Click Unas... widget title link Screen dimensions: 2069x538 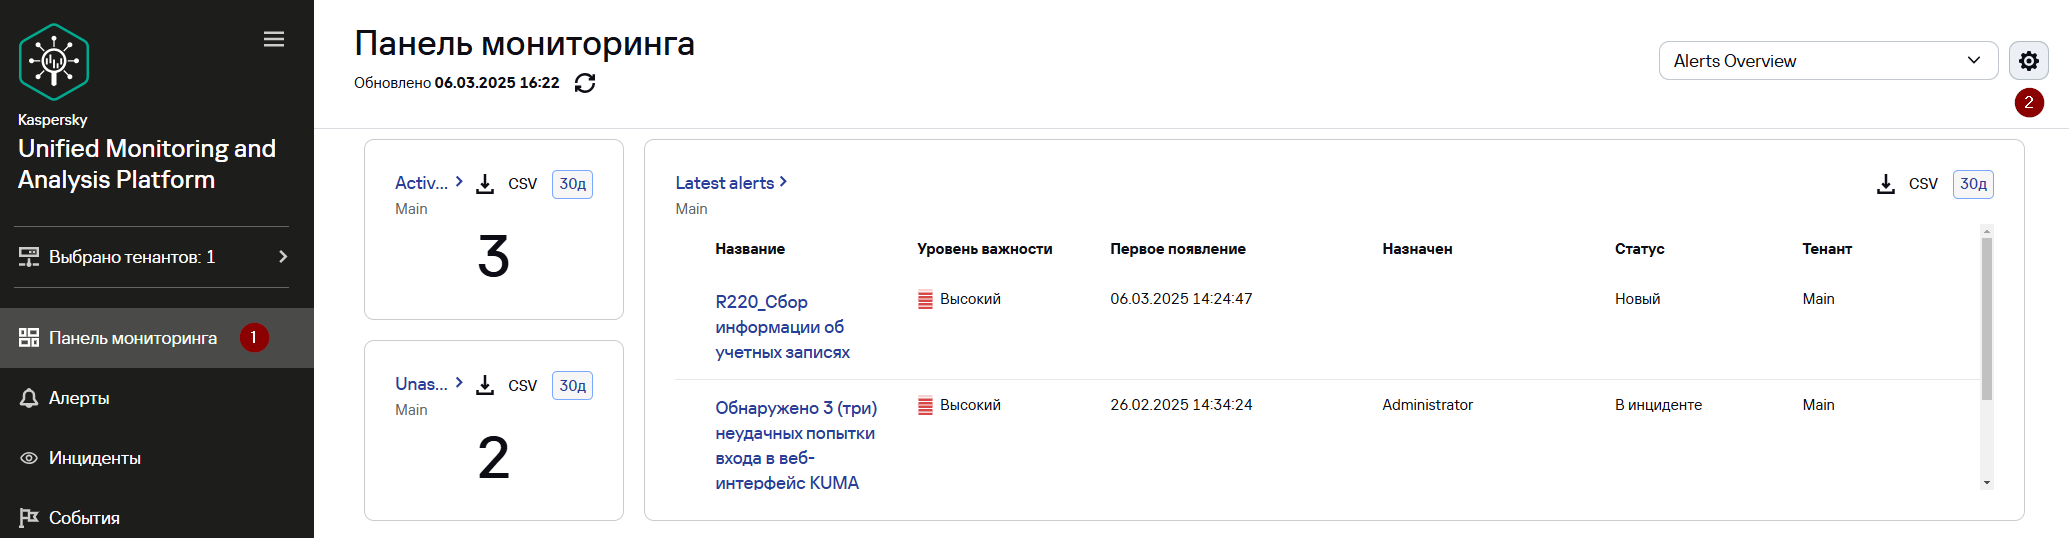pyautogui.click(x=421, y=384)
